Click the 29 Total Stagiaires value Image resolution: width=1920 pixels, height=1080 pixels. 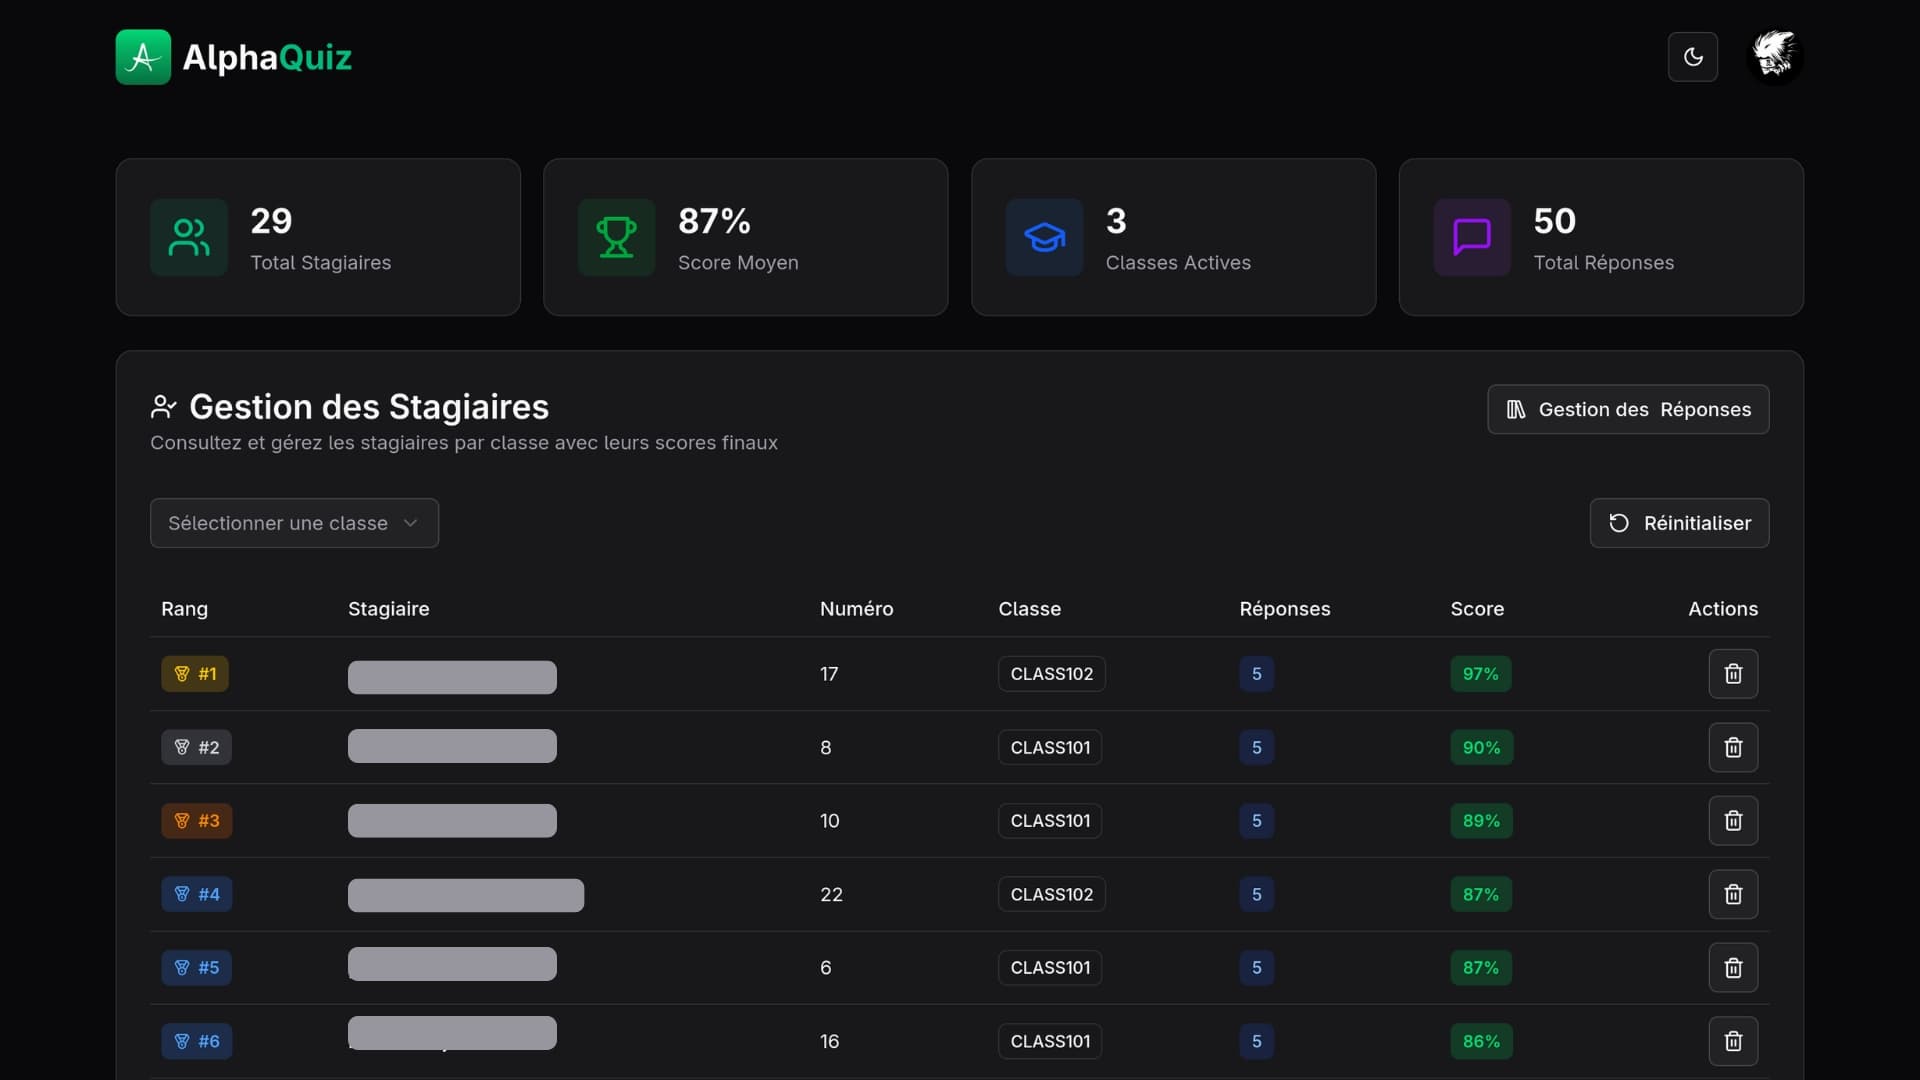click(x=271, y=221)
